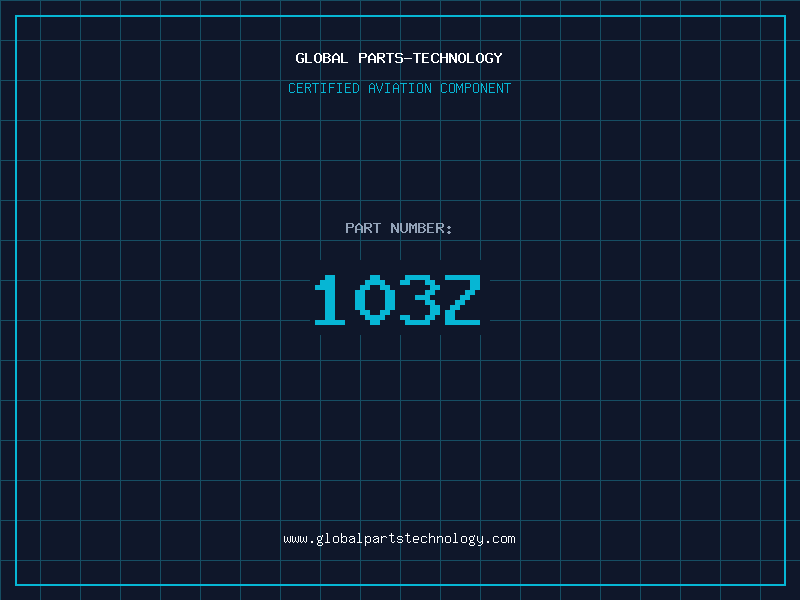The width and height of the screenshot is (800, 600).
Task: Click the word PARTS in the heading
Action: point(380,59)
